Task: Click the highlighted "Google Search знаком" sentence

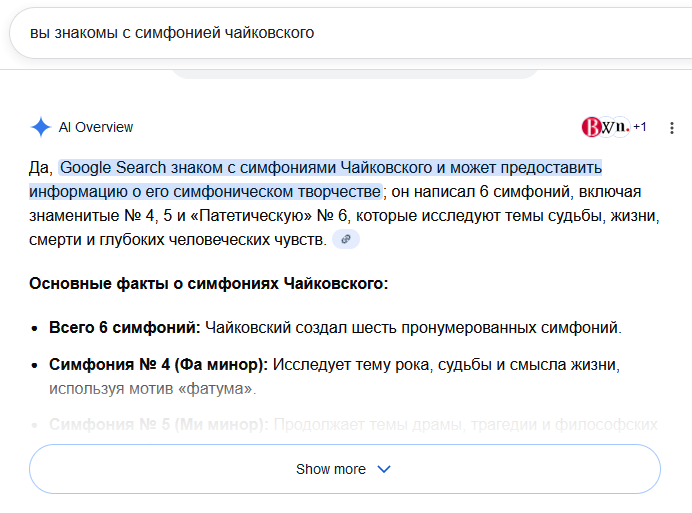Action: 330,167
